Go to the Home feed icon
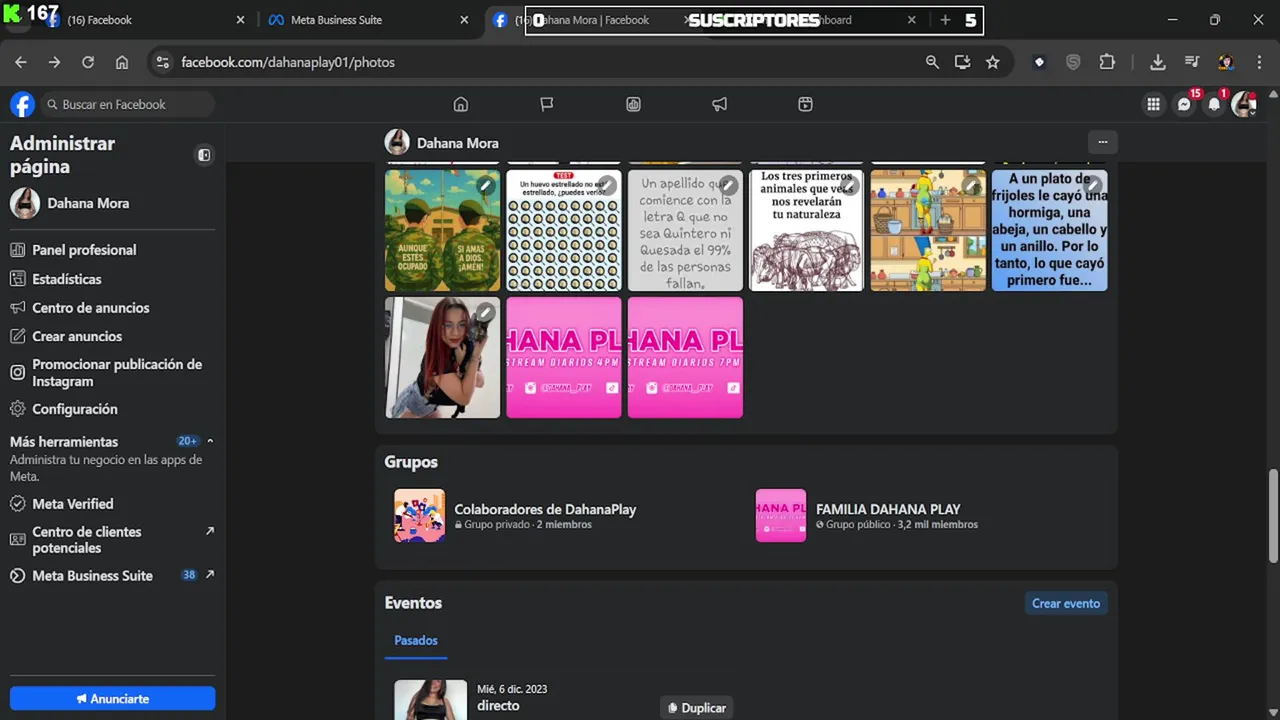The image size is (1280, 720). [461, 104]
